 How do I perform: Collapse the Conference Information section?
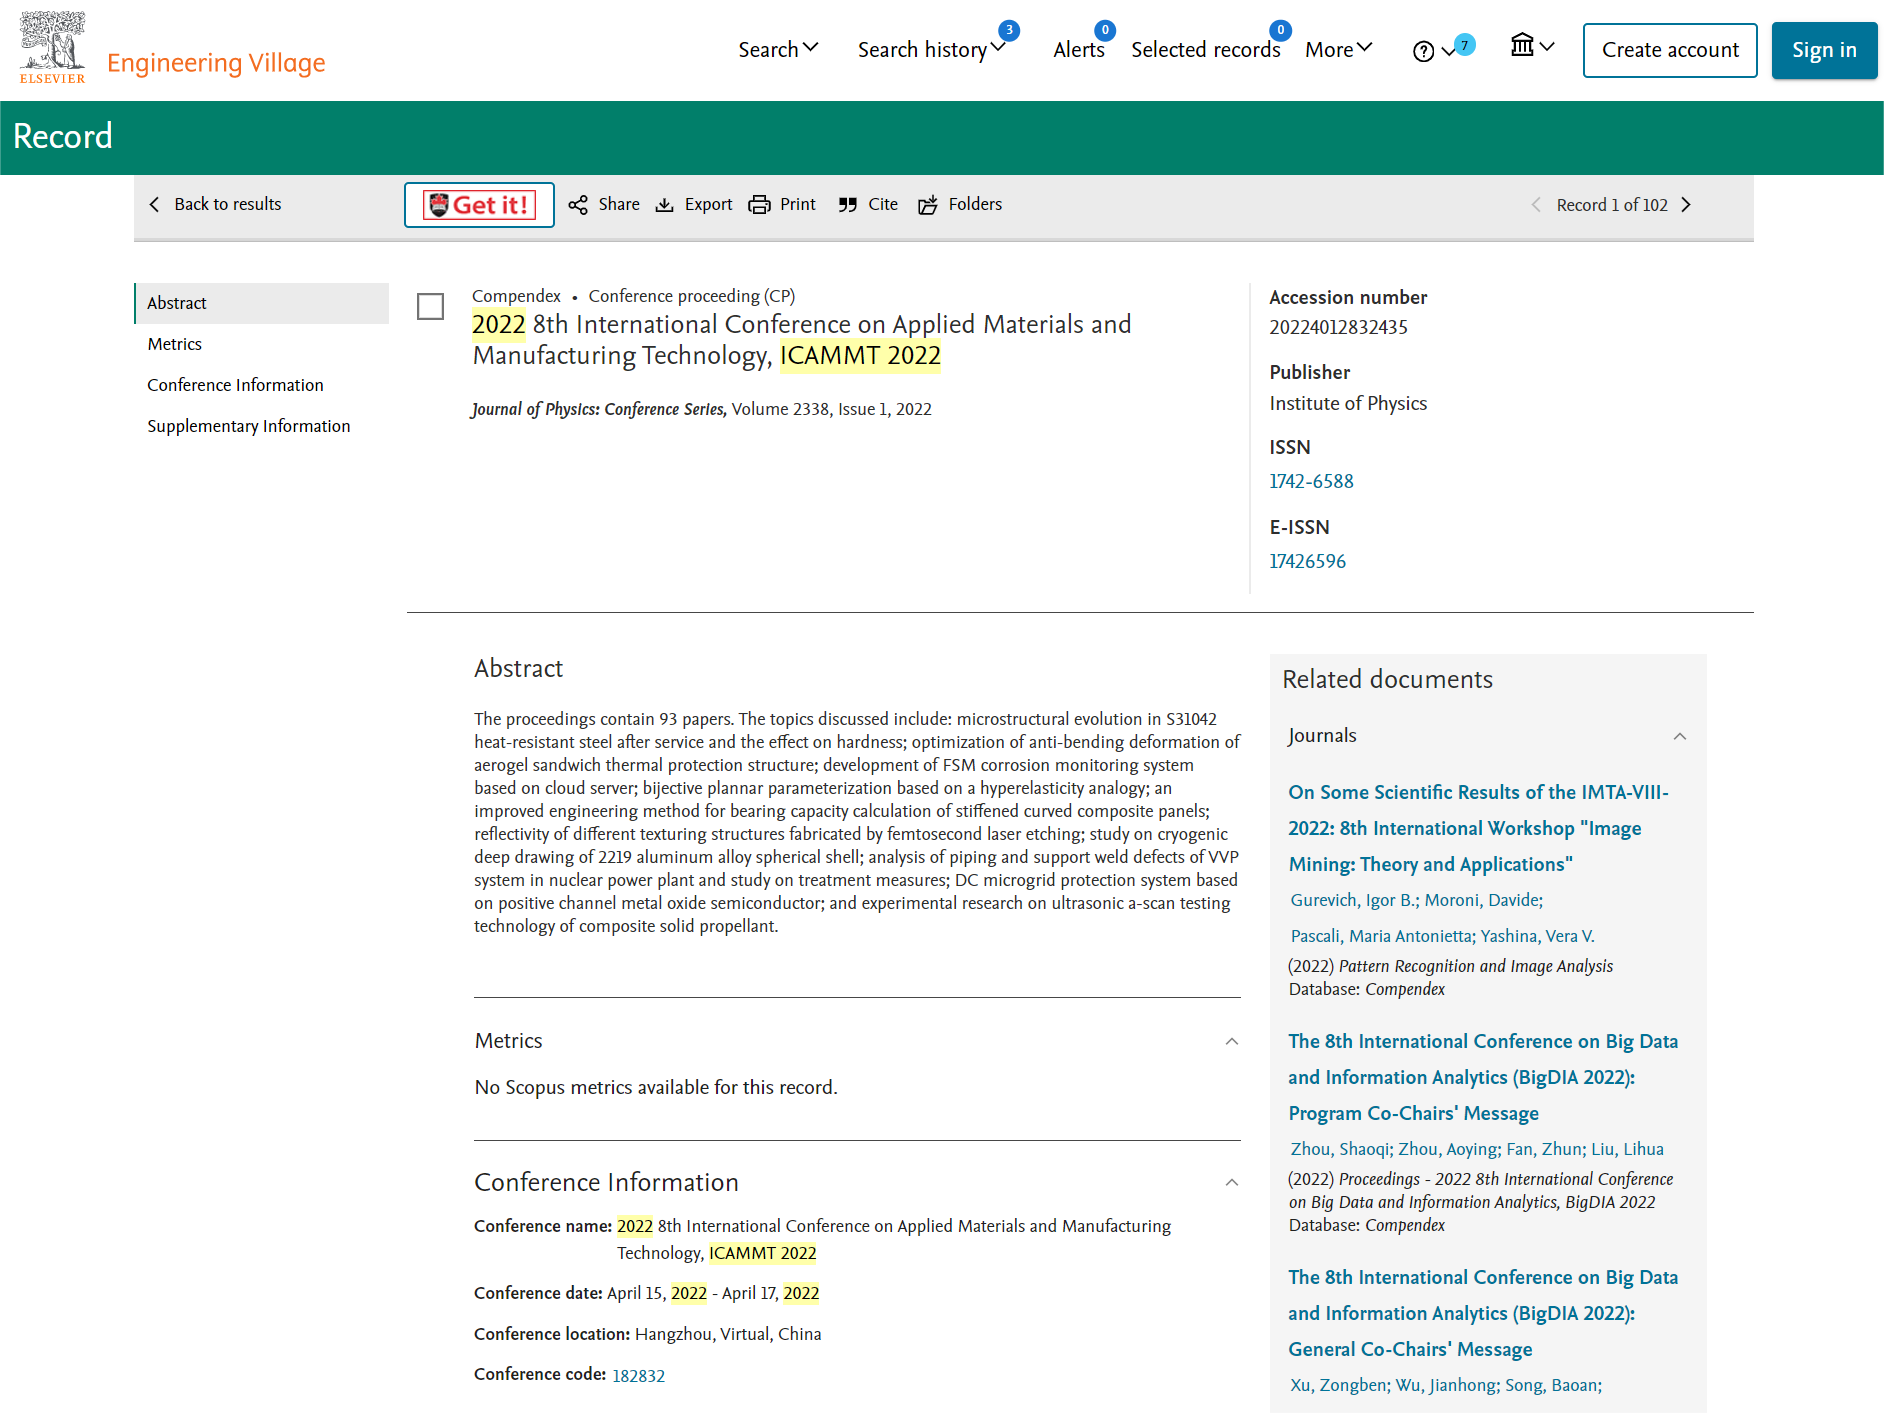tap(1232, 1182)
